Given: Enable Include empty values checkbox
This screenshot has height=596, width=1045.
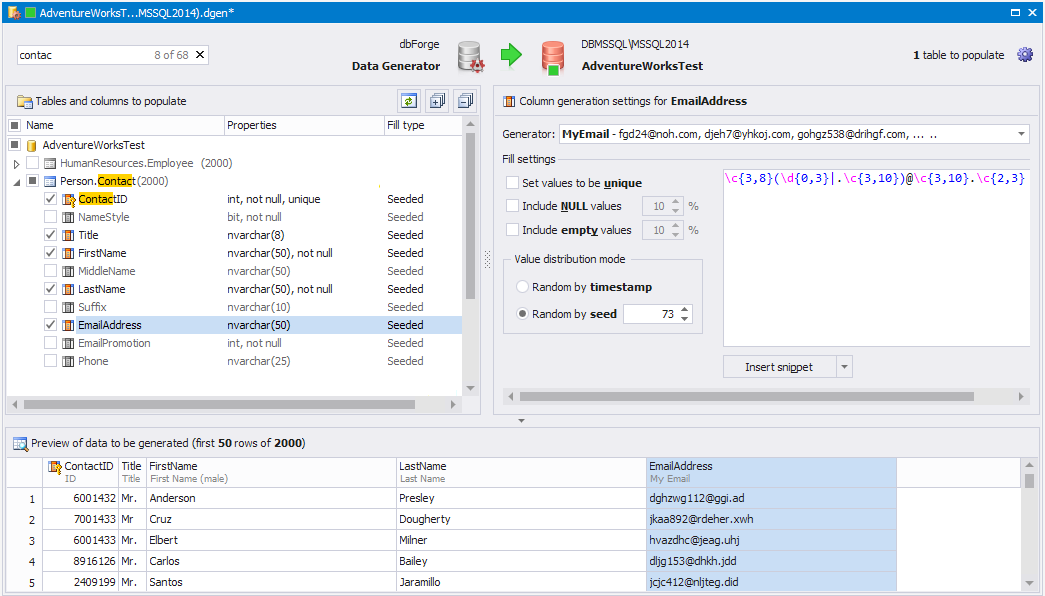Looking at the screenshot, I should pos(513,230).
